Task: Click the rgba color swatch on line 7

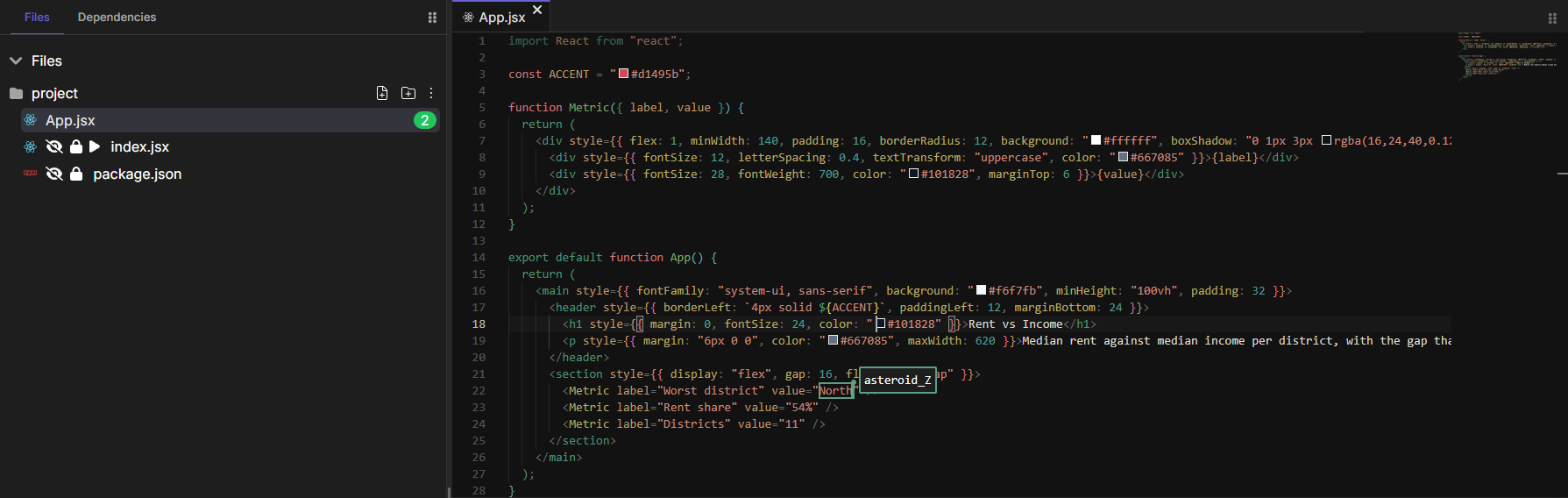Action: click(x=1327, y=141)
